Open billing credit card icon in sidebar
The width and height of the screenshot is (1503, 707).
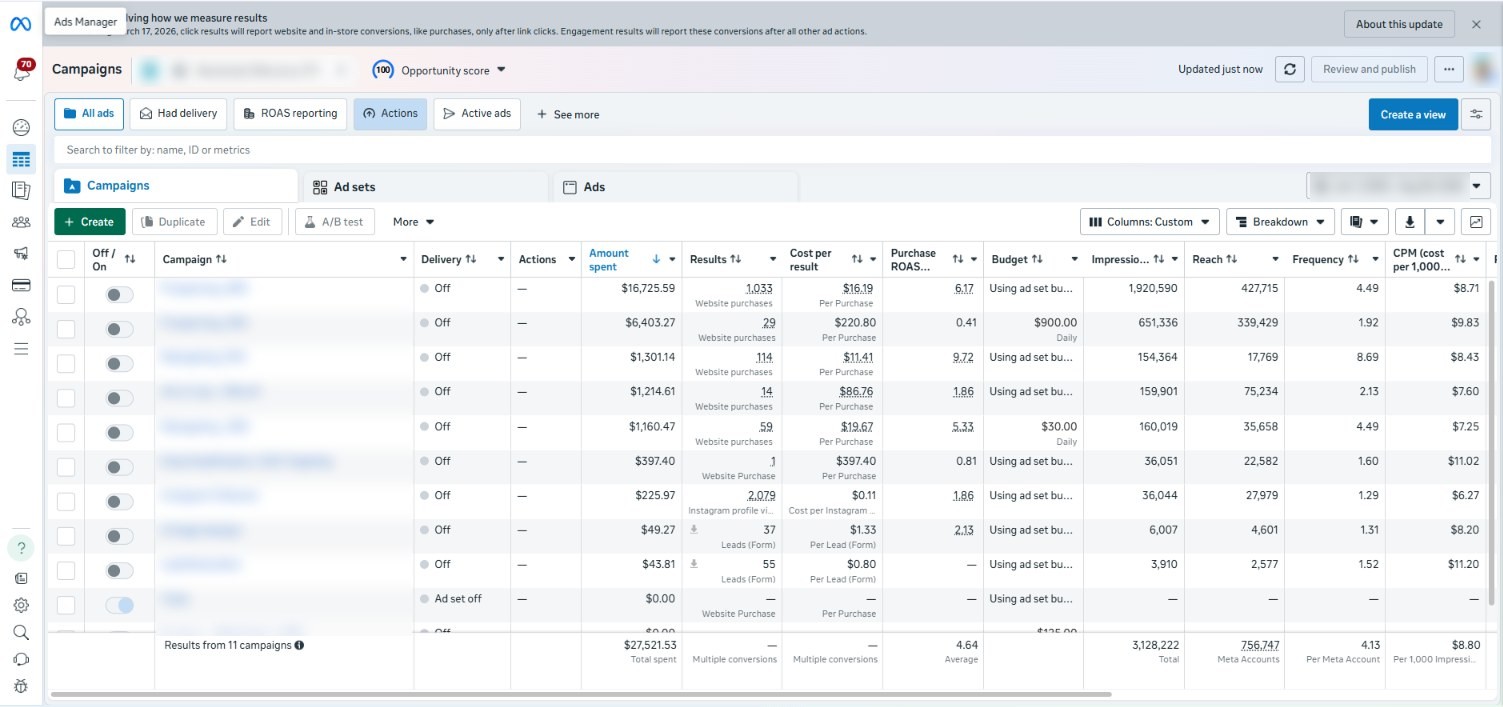tap(21, 285)
